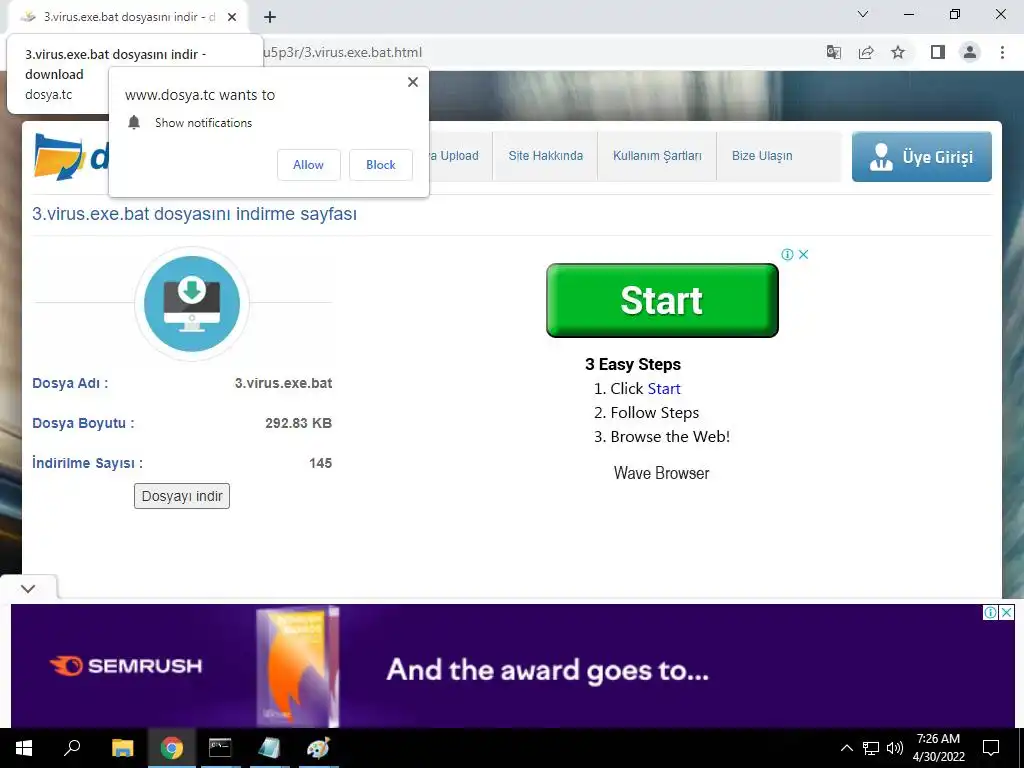1024x768 pixels.
Task: Open the network status tray icon
Action: pos(871,748)
